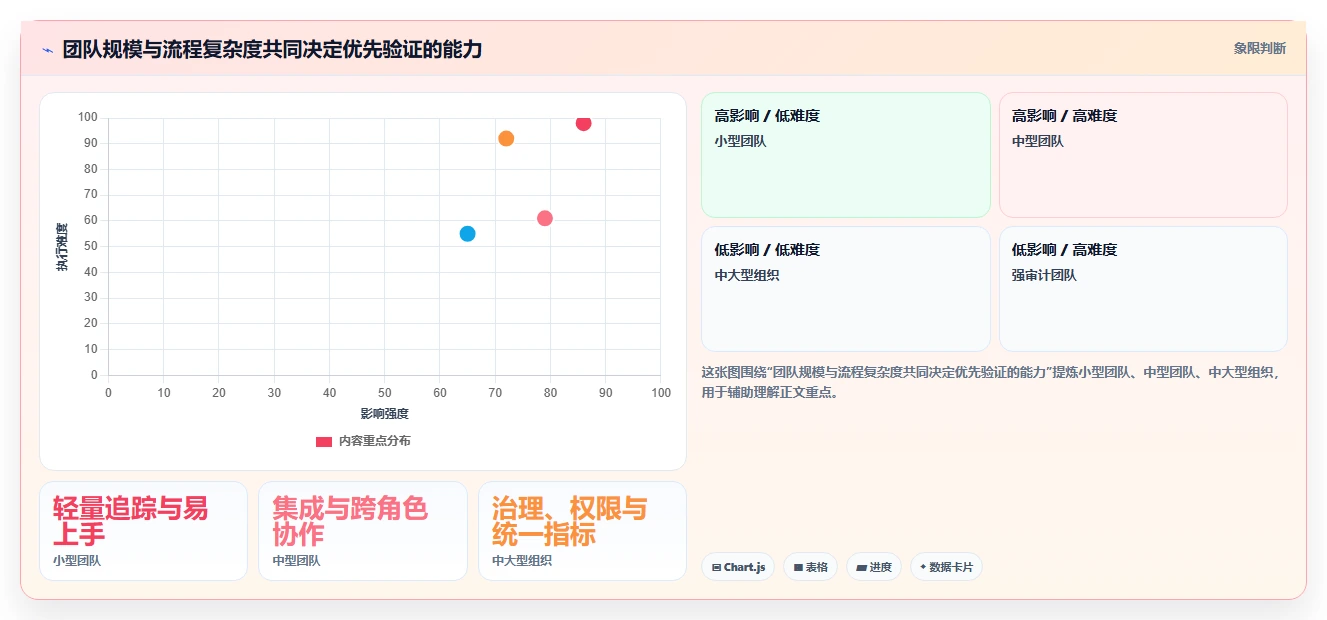Click the 数据卡片 tag chip
Image resolution: width=1327 pixels, height=620 pixels.
(946, 567)
